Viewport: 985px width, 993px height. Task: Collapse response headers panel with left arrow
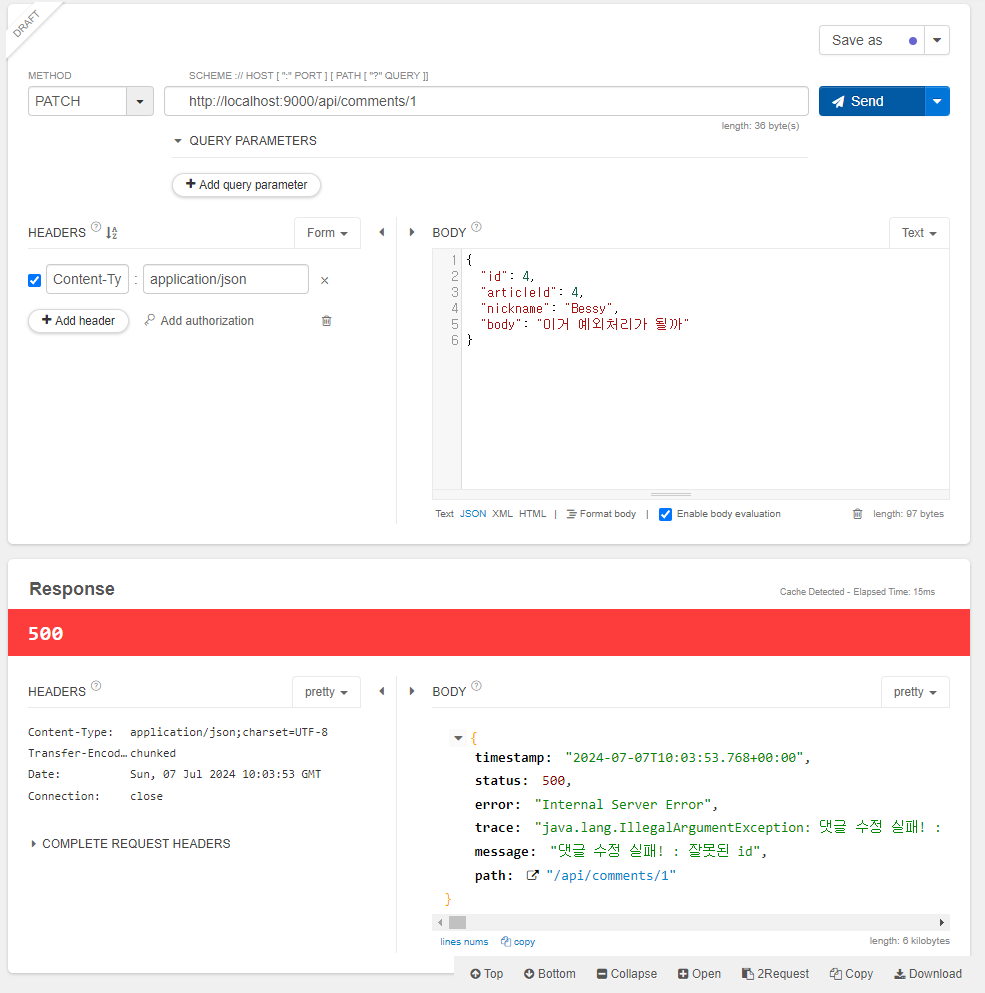click(382, 691)
